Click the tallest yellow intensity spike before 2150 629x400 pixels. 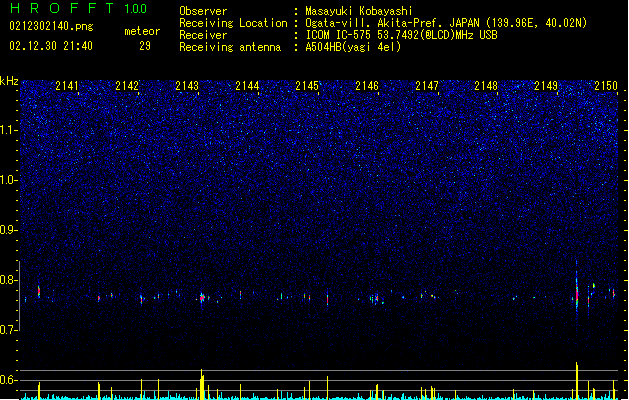(x=577, y=381)
